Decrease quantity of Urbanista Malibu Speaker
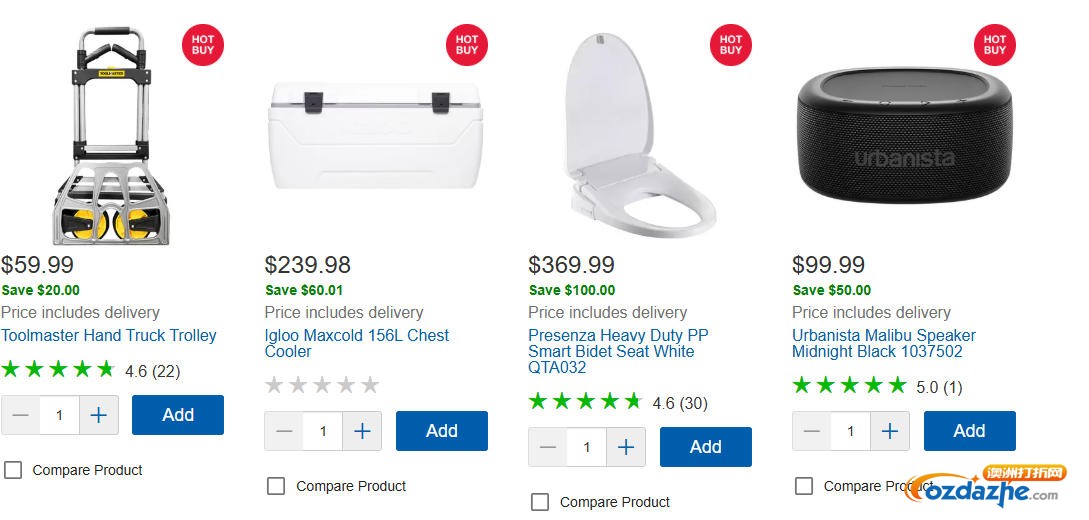Image resolution: width=1089 pixels, height=520 pixels. (812, 431)
